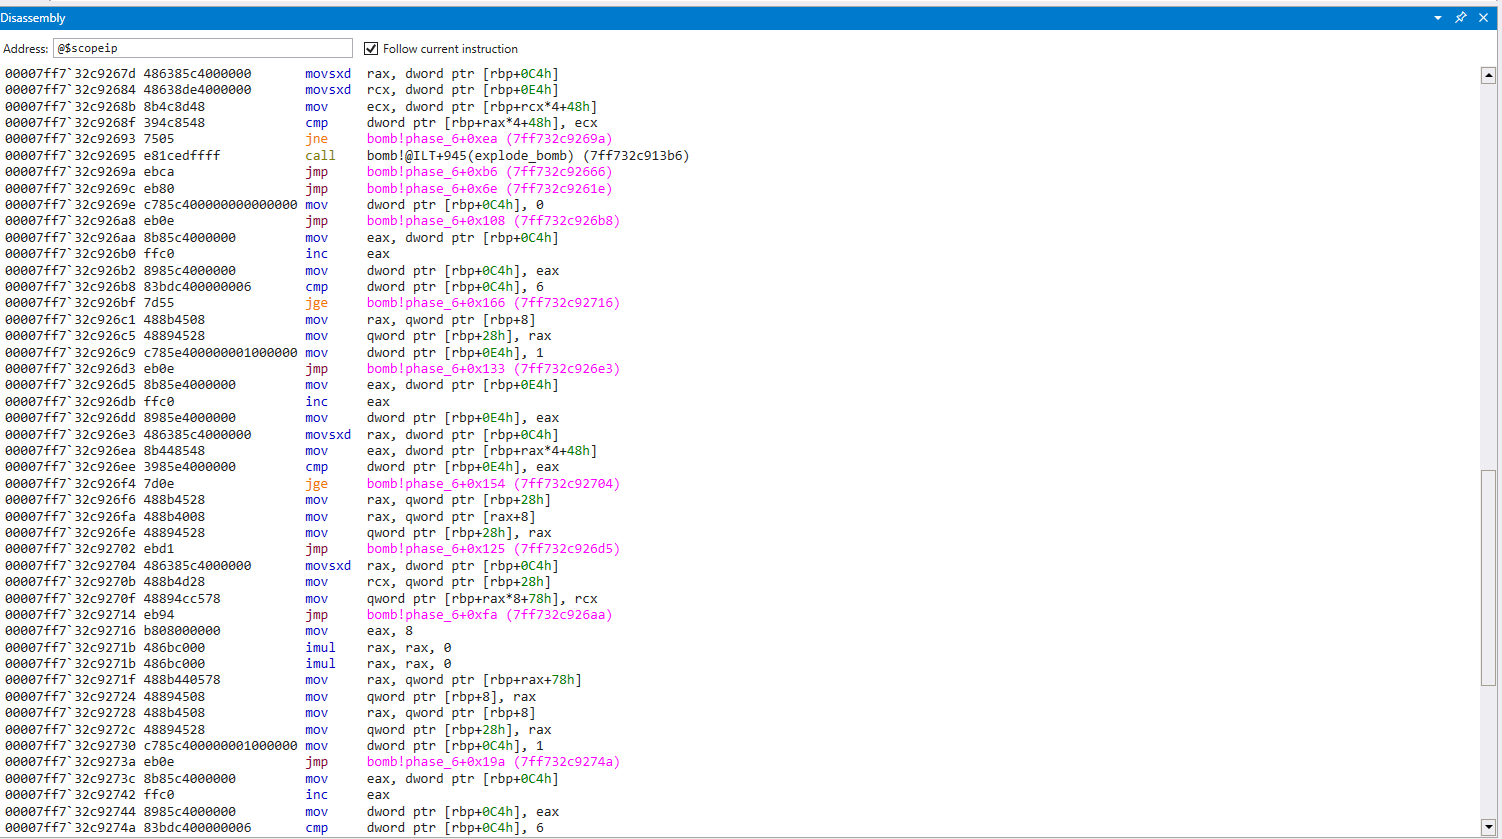Click the jmp bomb!phase_6+0xfa target

coord(489,615)
